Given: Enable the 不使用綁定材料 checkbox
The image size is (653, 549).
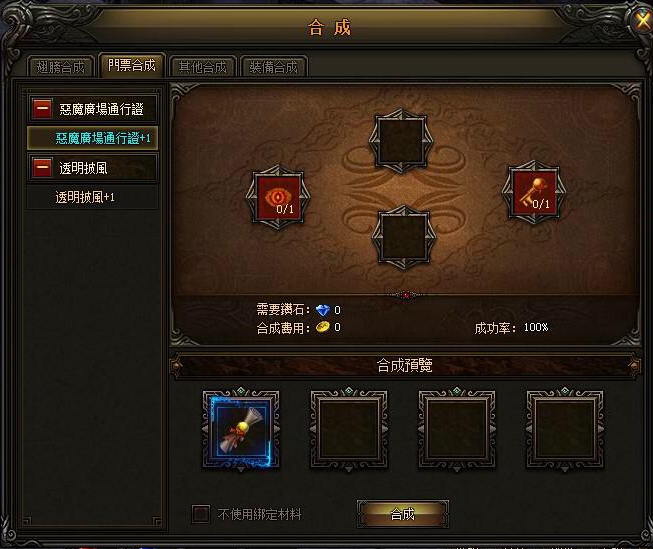Looking at the screenshot, I should point(201,514).
